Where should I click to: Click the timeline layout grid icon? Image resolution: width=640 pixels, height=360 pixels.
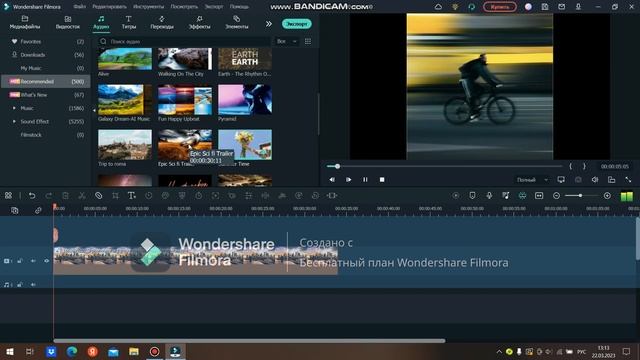point(8,196)
